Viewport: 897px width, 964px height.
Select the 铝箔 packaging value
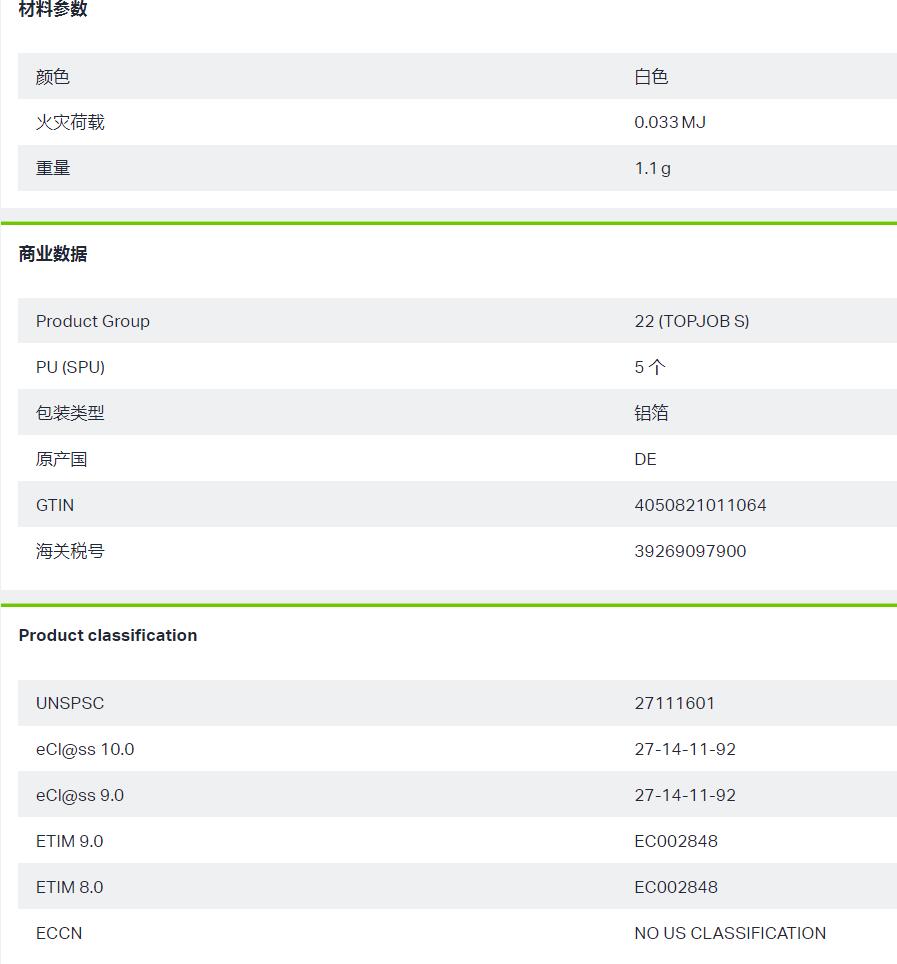(x=651, y=413)
